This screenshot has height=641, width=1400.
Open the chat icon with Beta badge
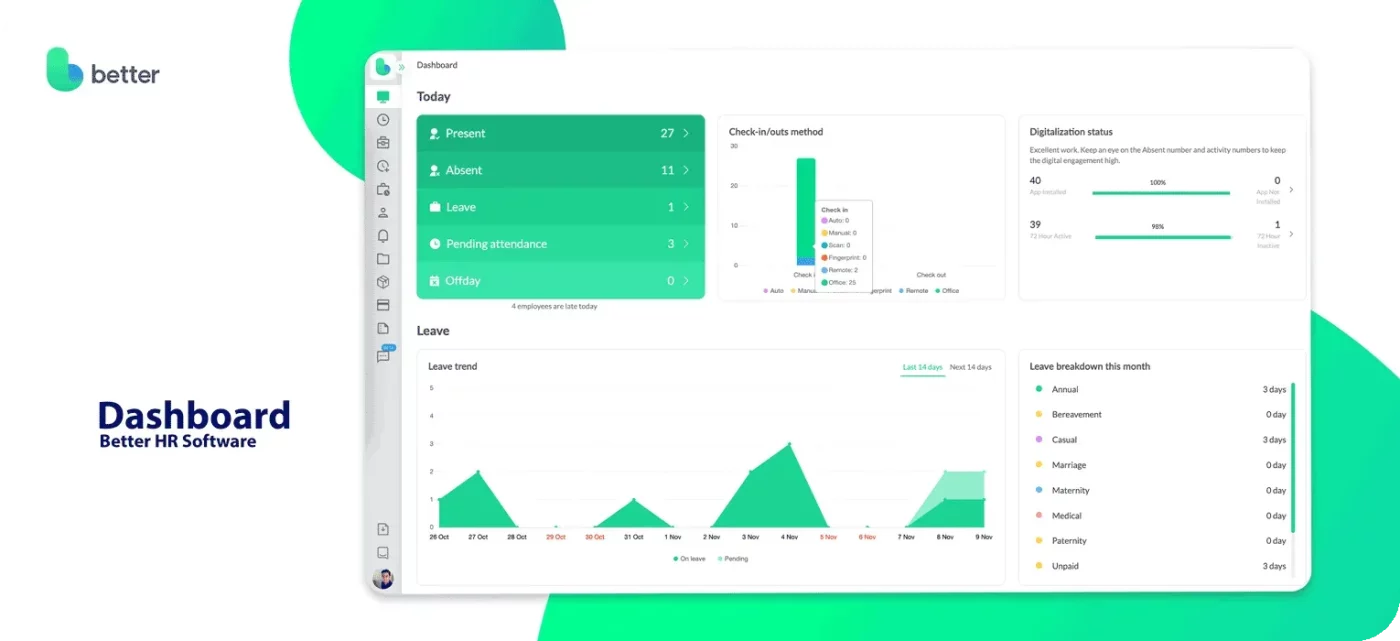click(x=383, y=356)
